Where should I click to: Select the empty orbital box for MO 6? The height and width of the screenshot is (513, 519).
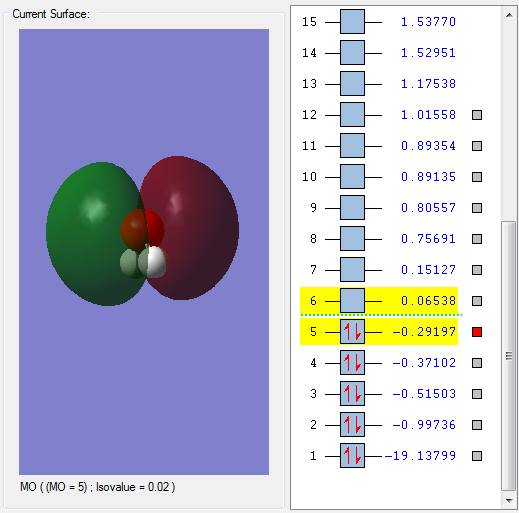(x=352, y=301)
